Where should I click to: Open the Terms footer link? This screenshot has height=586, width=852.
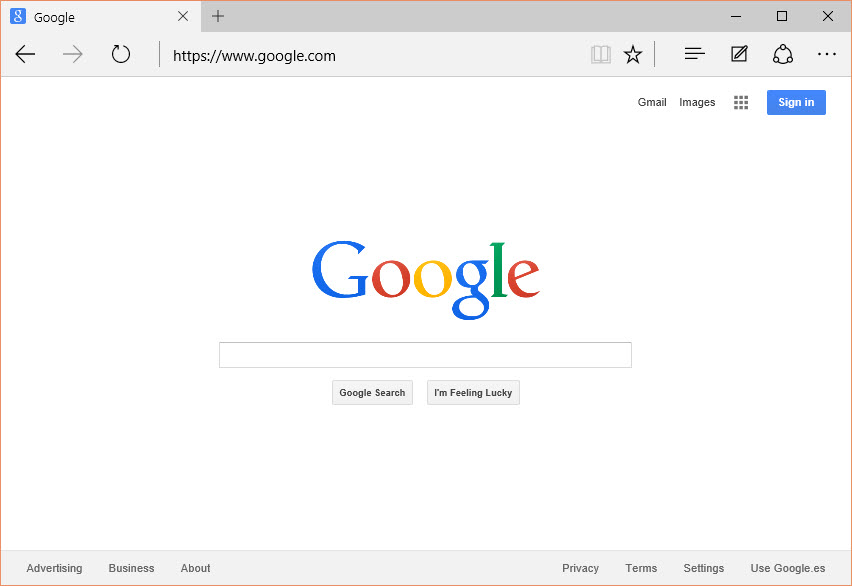point(641,568)
